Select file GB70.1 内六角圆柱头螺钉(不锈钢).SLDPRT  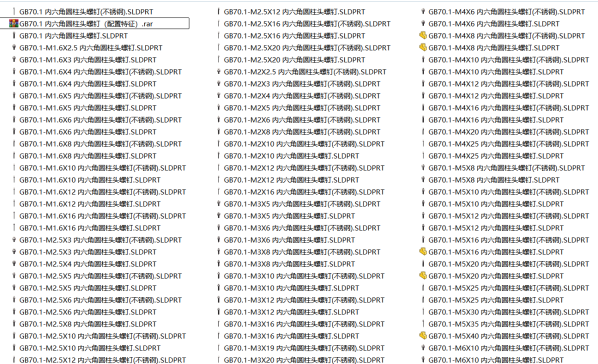coord(86,12)
